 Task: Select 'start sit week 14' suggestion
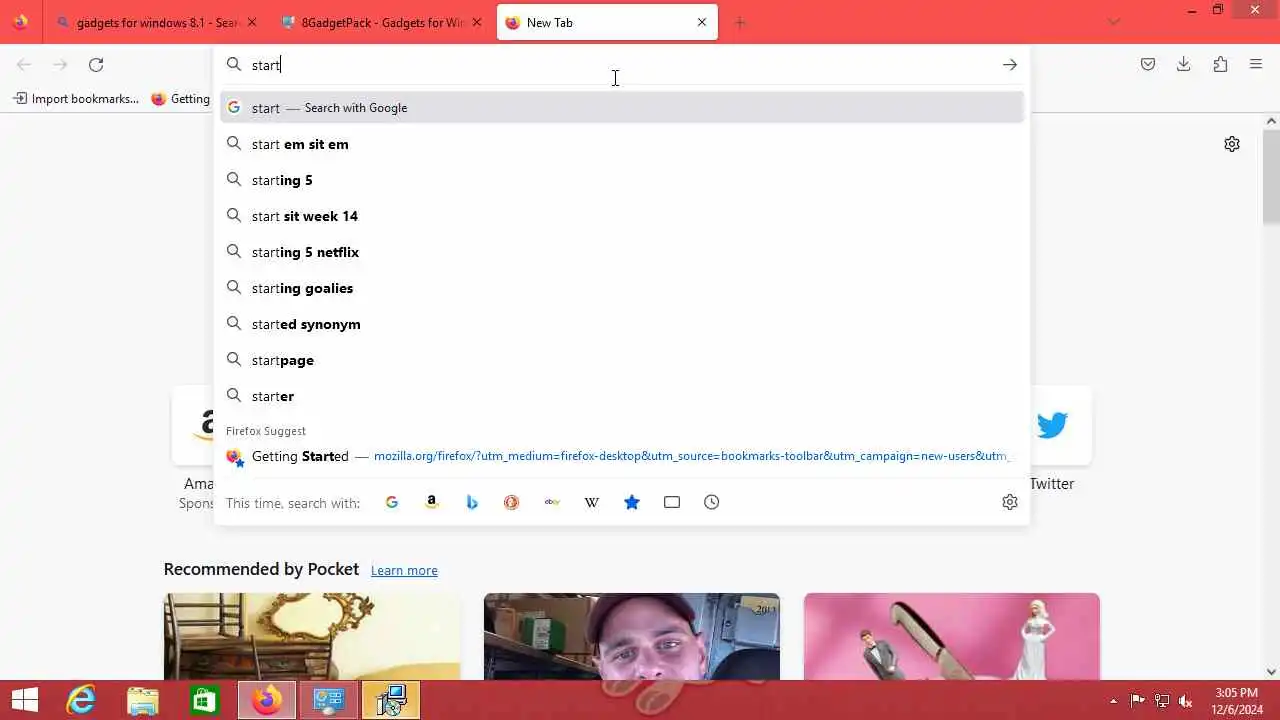[622, 216]
